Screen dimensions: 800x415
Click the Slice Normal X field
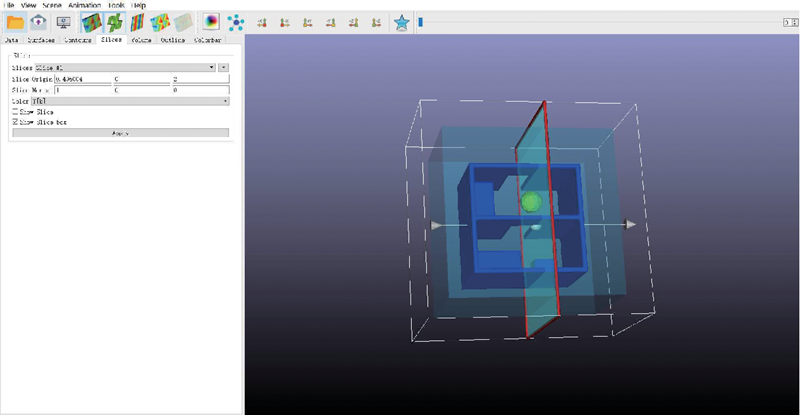tap(83, 90)
